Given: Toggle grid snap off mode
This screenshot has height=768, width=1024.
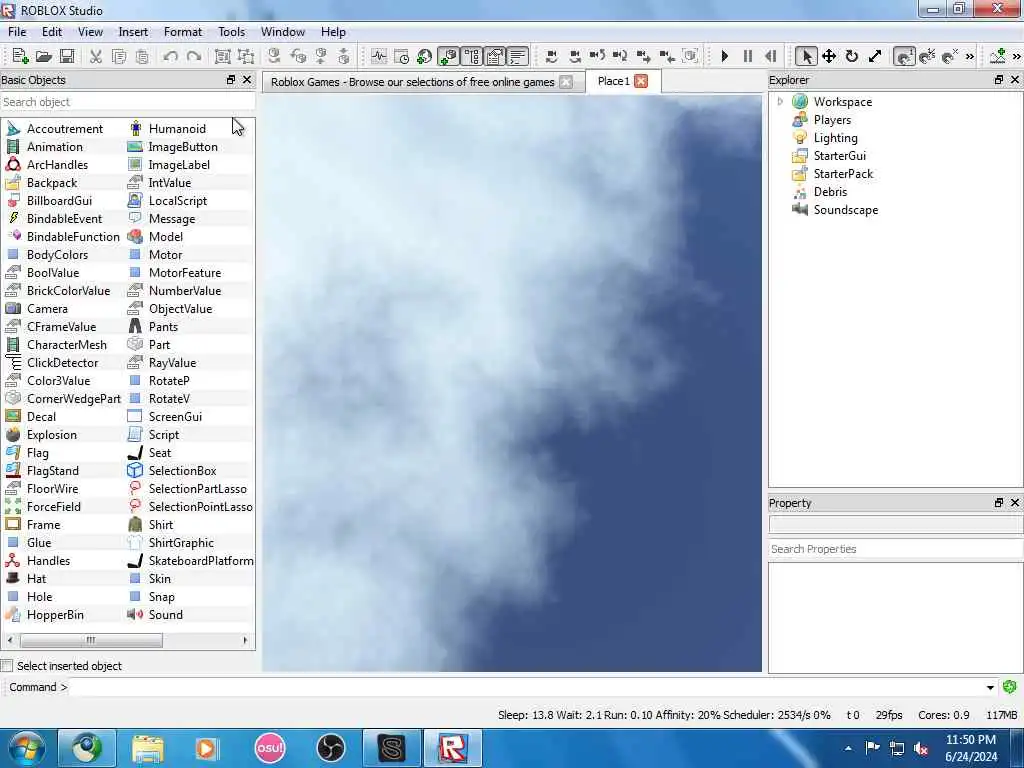Looking at the screenshot, I should (x=950, y=56).
